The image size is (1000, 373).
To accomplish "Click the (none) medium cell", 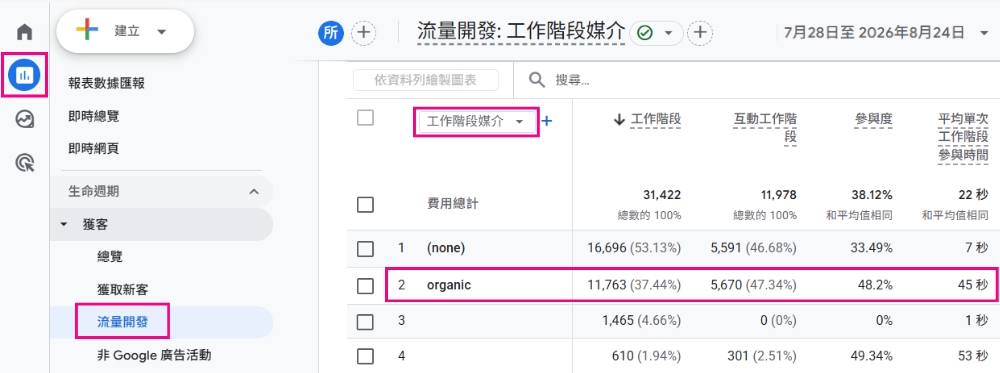I will (x=446, y=249).
